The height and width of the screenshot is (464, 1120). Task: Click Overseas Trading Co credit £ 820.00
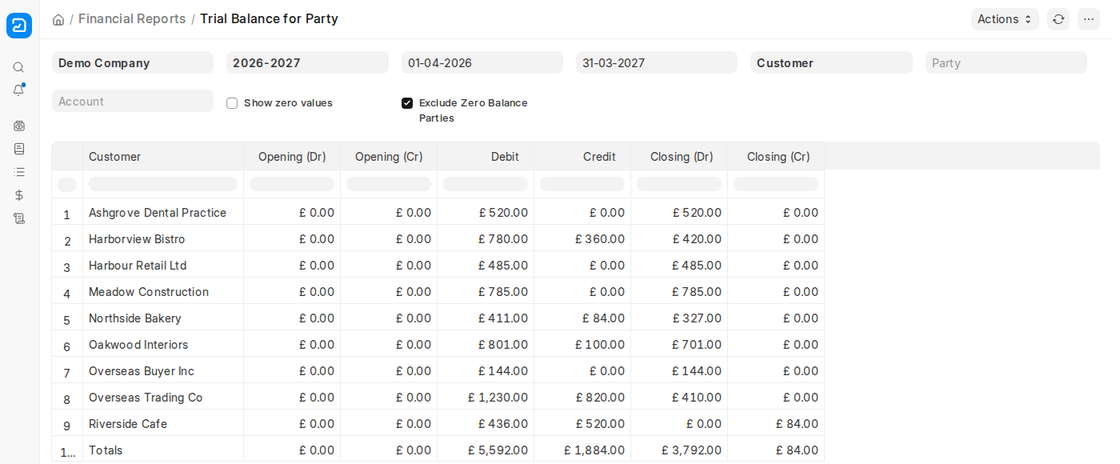pos(582,398)
